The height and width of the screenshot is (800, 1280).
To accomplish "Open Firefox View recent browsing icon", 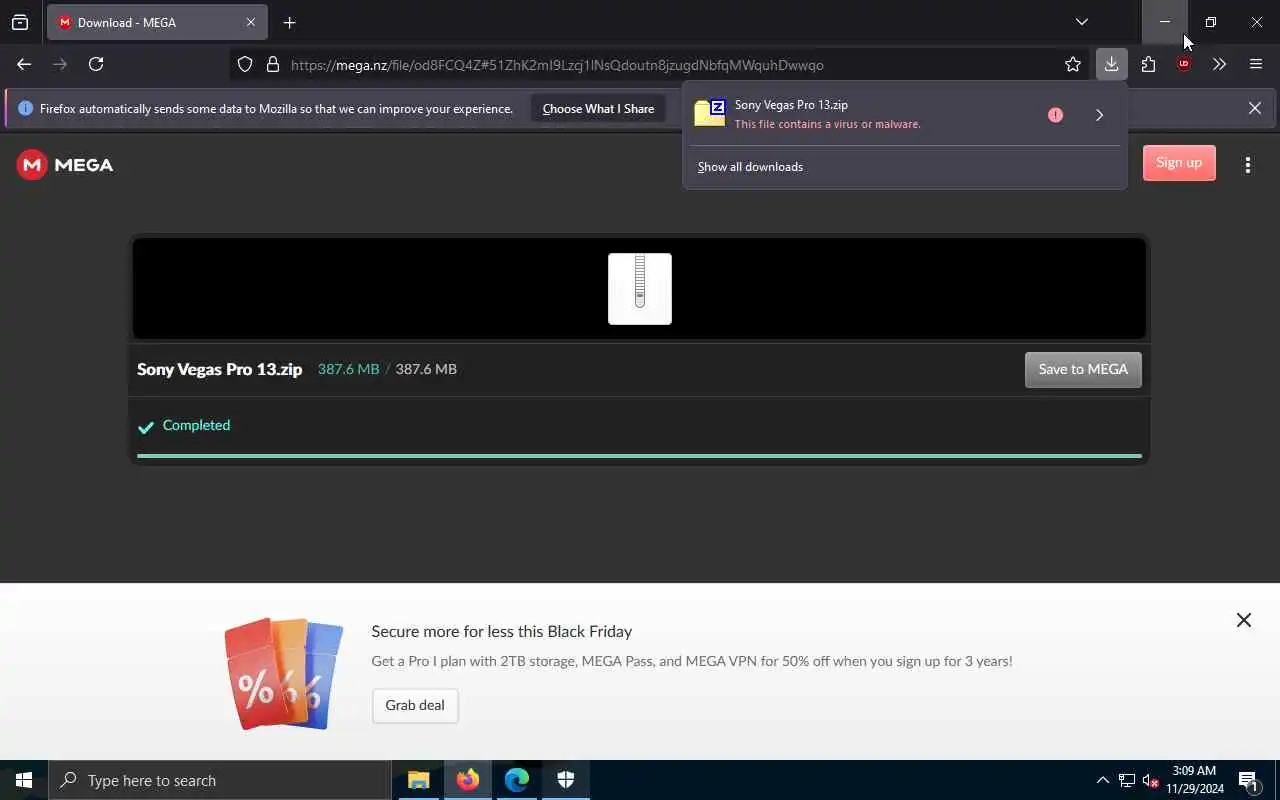I will coord(20,22).
